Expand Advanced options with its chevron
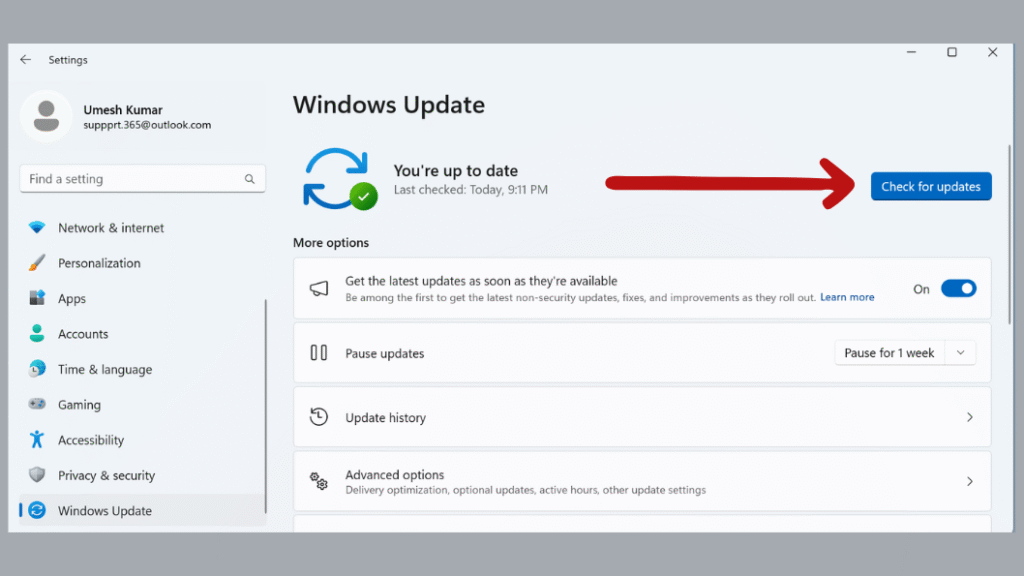This screenshot has height=576, width=1024. click(970, 481)
